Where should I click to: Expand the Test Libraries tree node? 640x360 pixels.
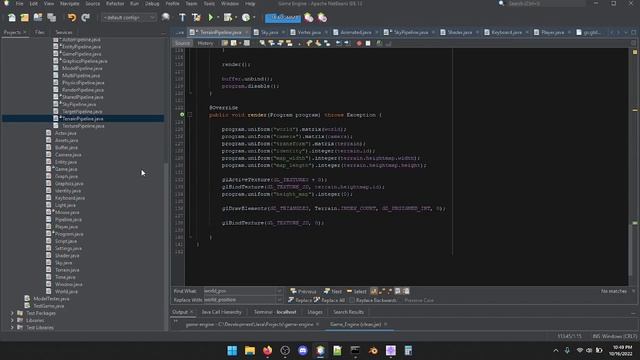coord(12,327)
